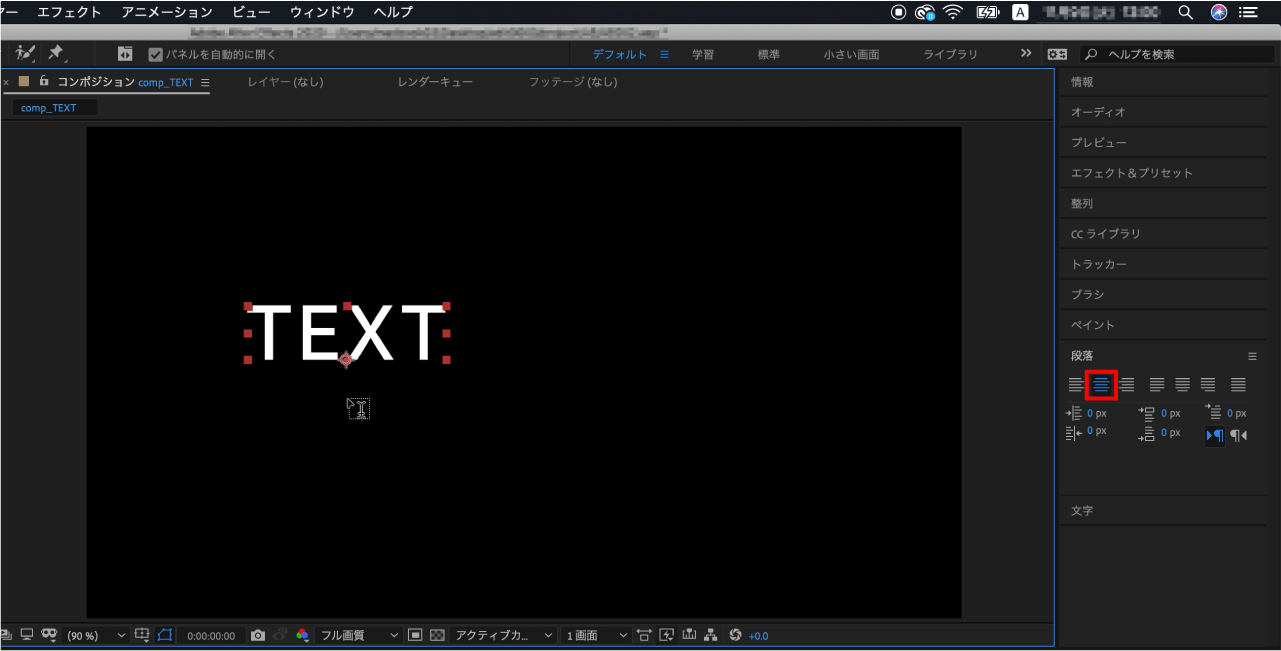Show channel and color management settings
The height and width of the screenshot is (651, 1281).
[303, 635]
